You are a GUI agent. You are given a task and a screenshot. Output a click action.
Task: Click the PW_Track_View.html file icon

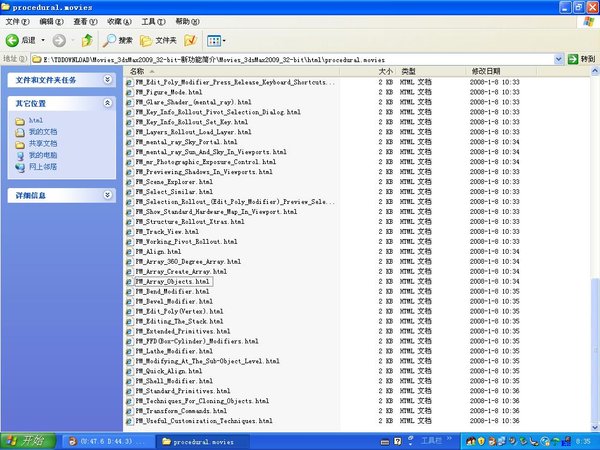tap(129, 231)
